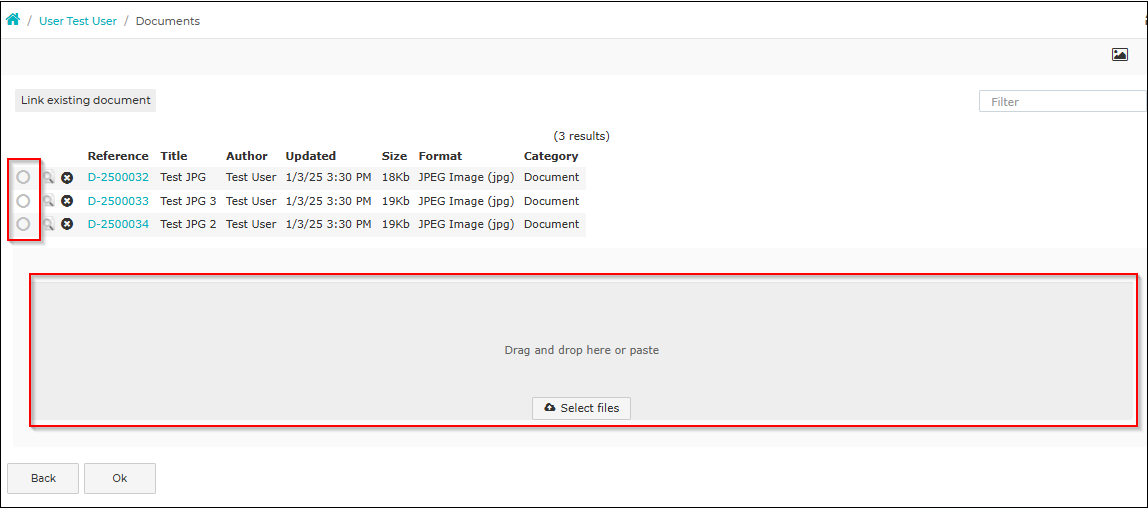Click the Documents breadcrumb text
The width and height of the screenshot is (1148, 509).
tap(168, 21)
